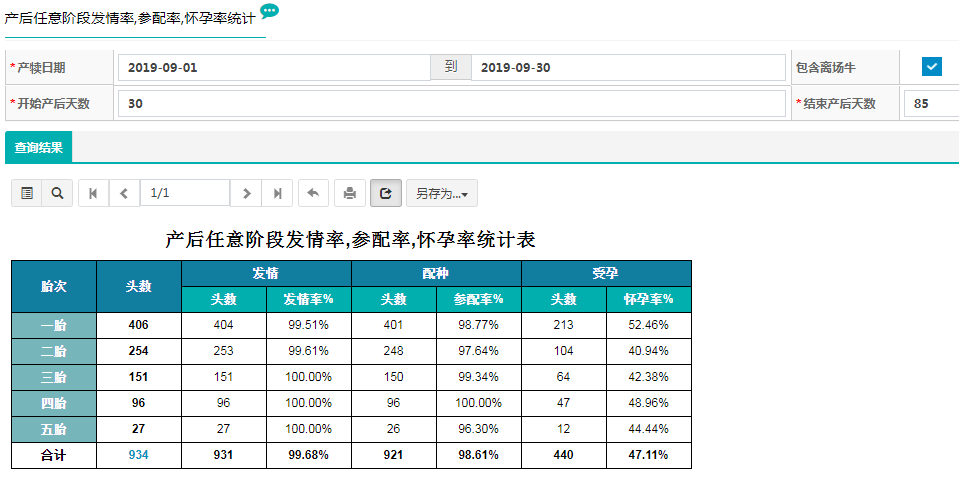This screenshot has width=959, height=477.
Task: Go to previous report page
Action: point(124,193)
